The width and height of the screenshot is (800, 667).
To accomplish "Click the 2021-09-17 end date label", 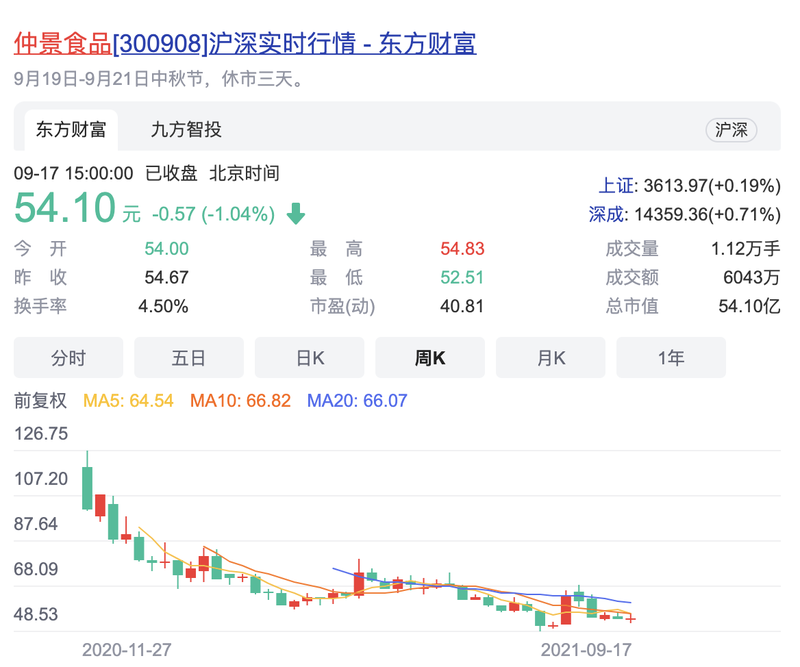I will tap(586, 650).
